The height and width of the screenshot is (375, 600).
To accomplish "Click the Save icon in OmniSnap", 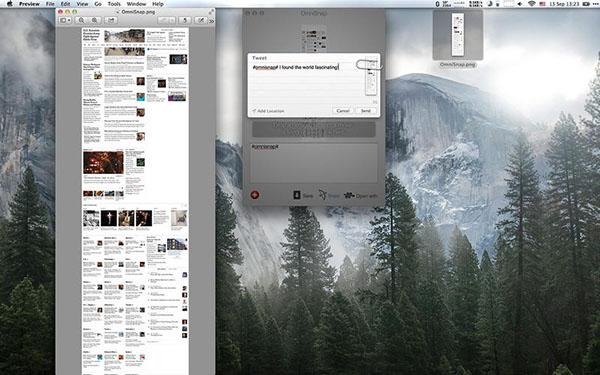I will tap(297, 195).
